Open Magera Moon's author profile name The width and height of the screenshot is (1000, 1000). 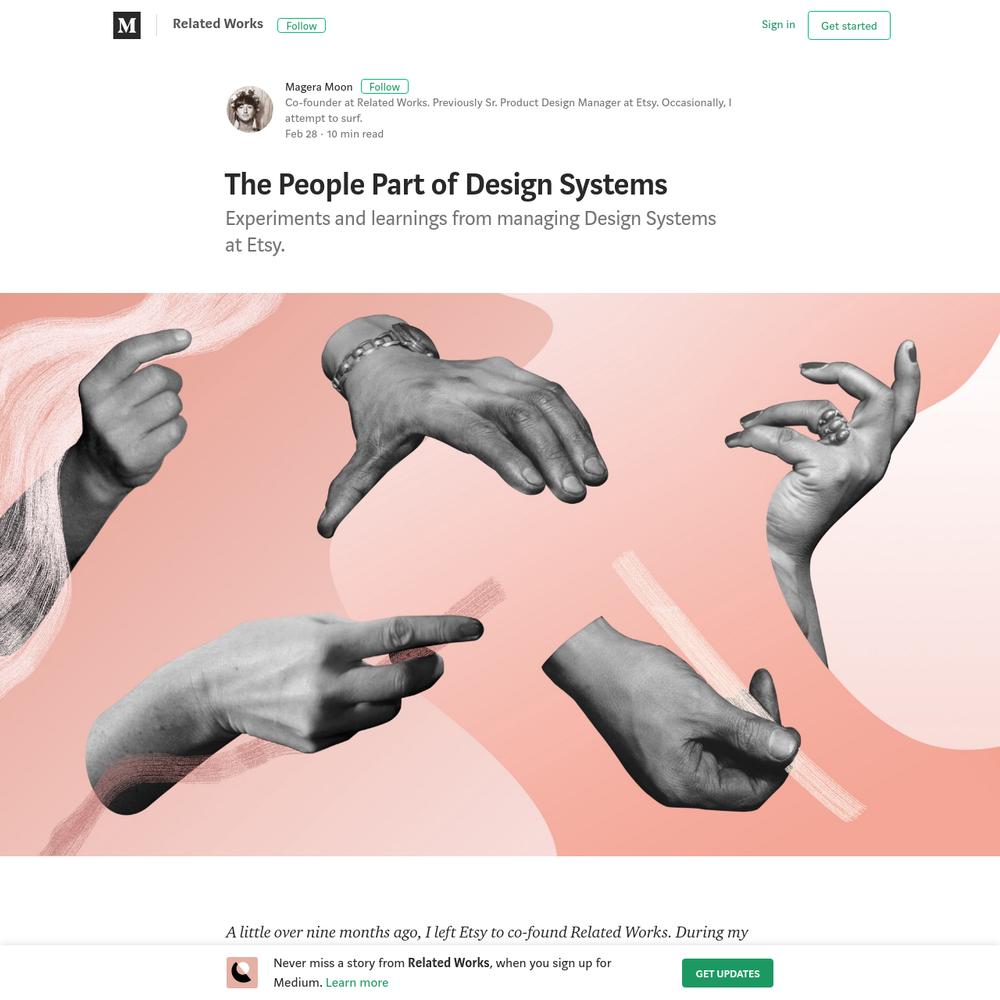318,87
